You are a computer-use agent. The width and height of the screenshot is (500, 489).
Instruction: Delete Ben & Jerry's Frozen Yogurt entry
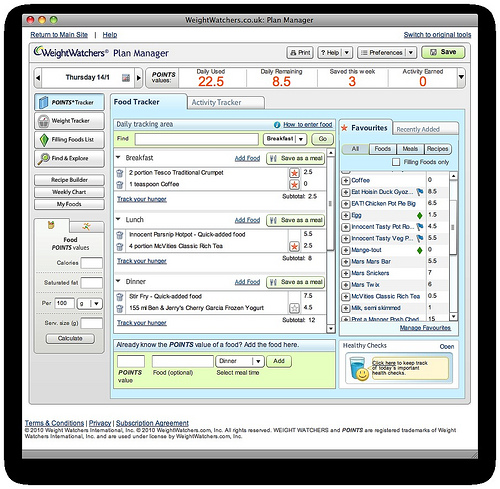[x=119, y=308]
